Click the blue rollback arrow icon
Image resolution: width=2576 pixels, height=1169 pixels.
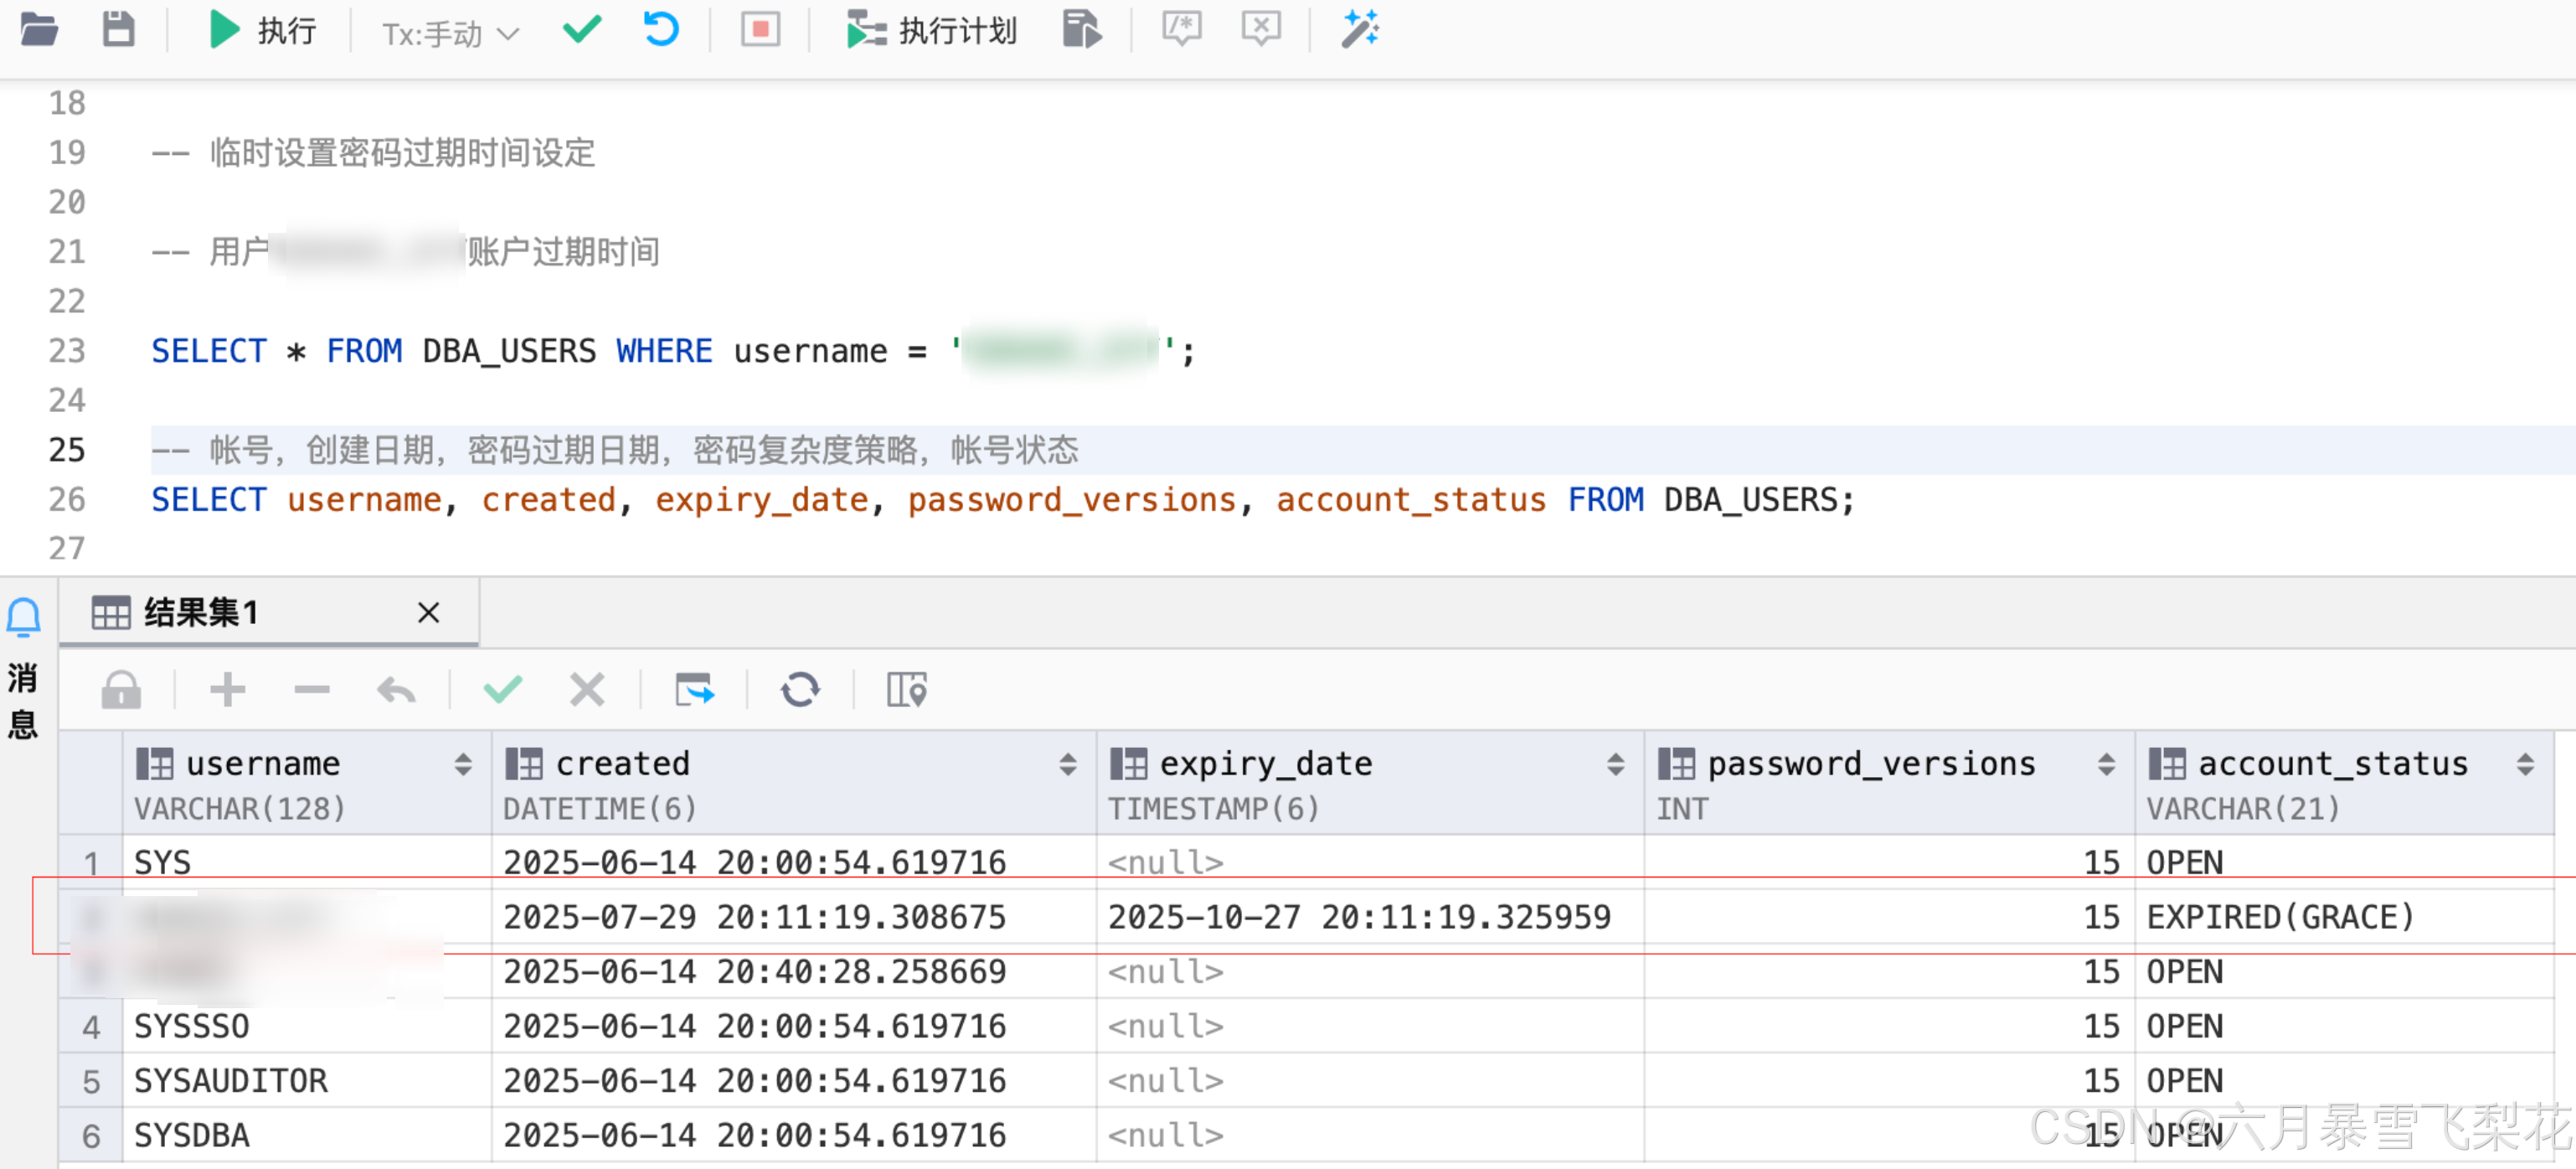point(661,30)
